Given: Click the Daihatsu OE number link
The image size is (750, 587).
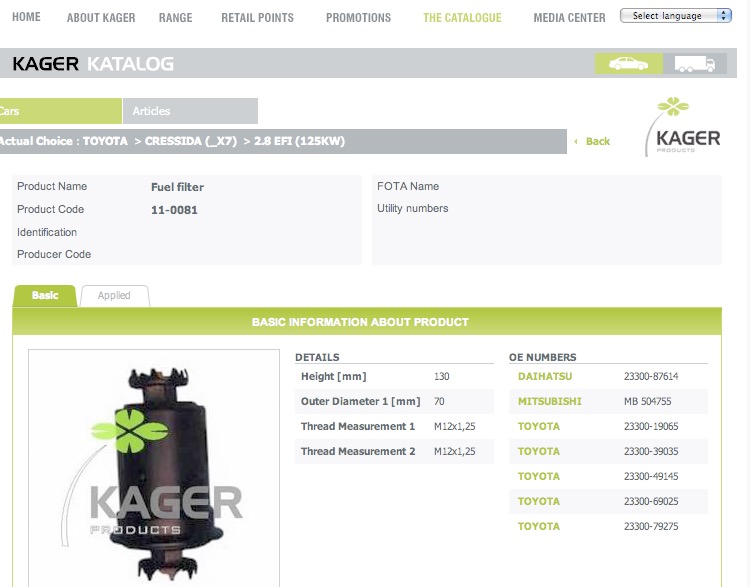Looking at the screenshot, I should click(546, 377).
